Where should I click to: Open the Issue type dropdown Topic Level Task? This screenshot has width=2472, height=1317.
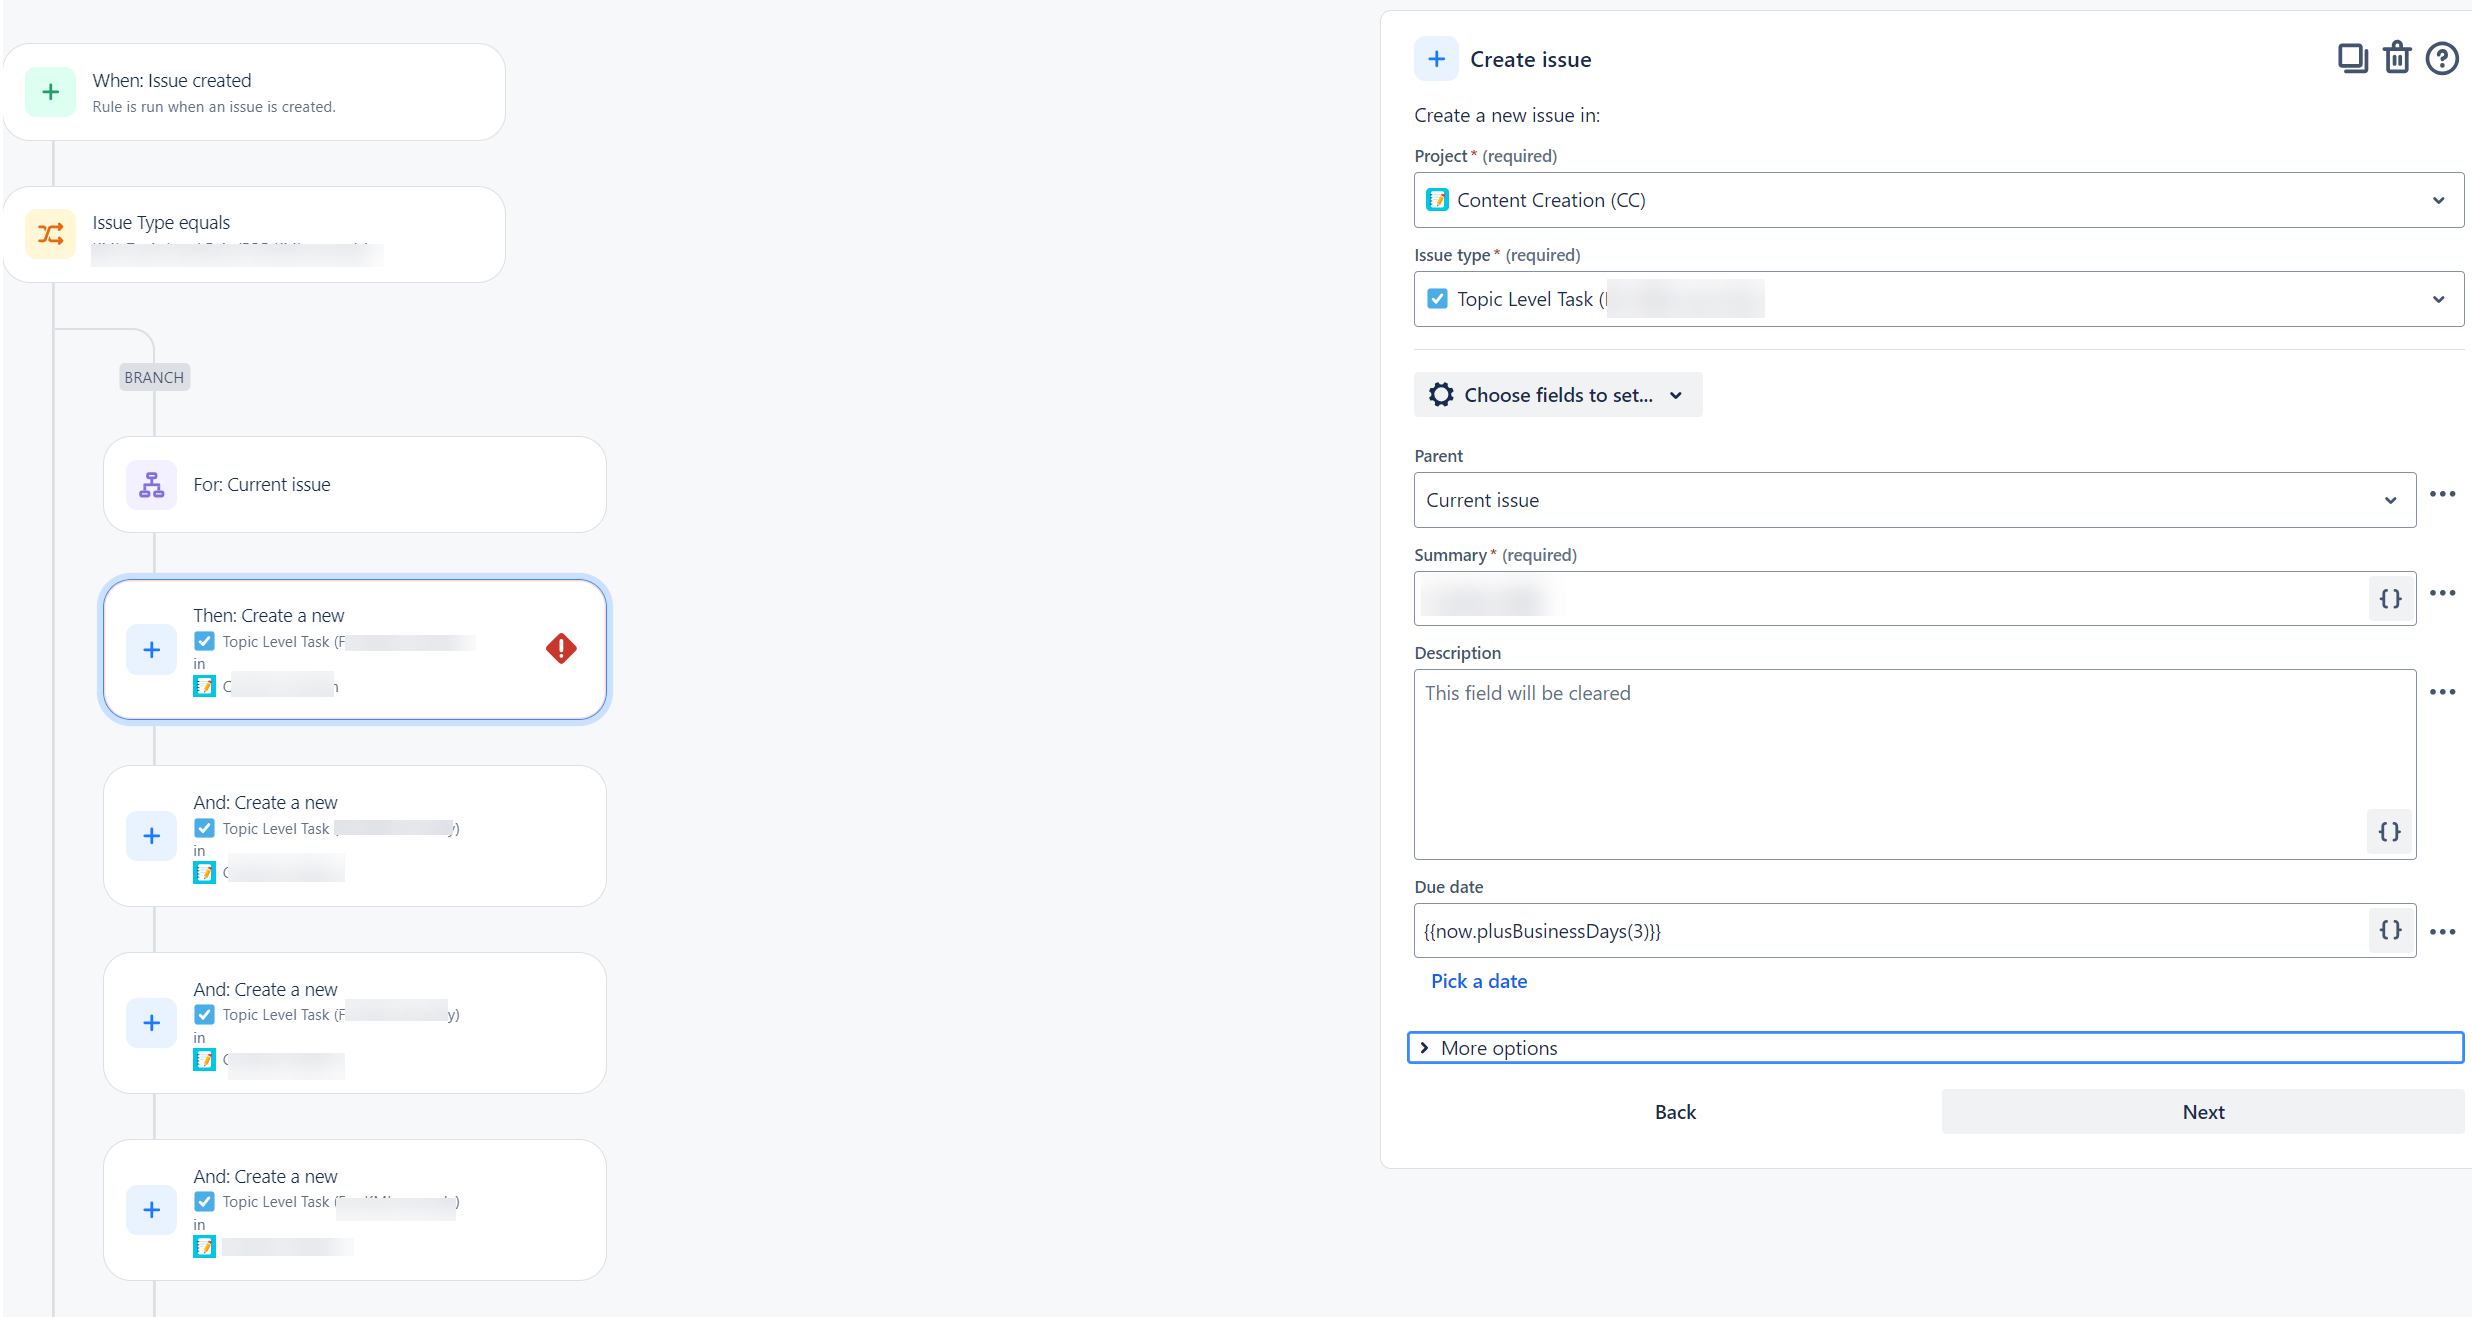1939,299
